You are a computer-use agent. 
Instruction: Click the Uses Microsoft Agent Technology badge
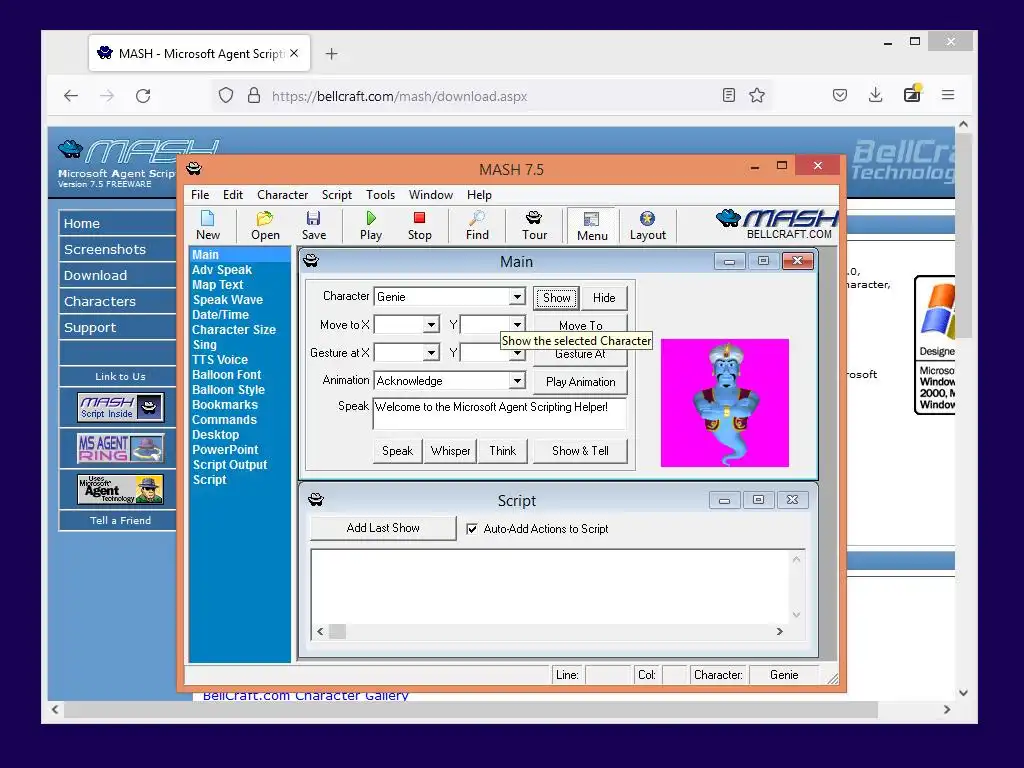[120, 489]
